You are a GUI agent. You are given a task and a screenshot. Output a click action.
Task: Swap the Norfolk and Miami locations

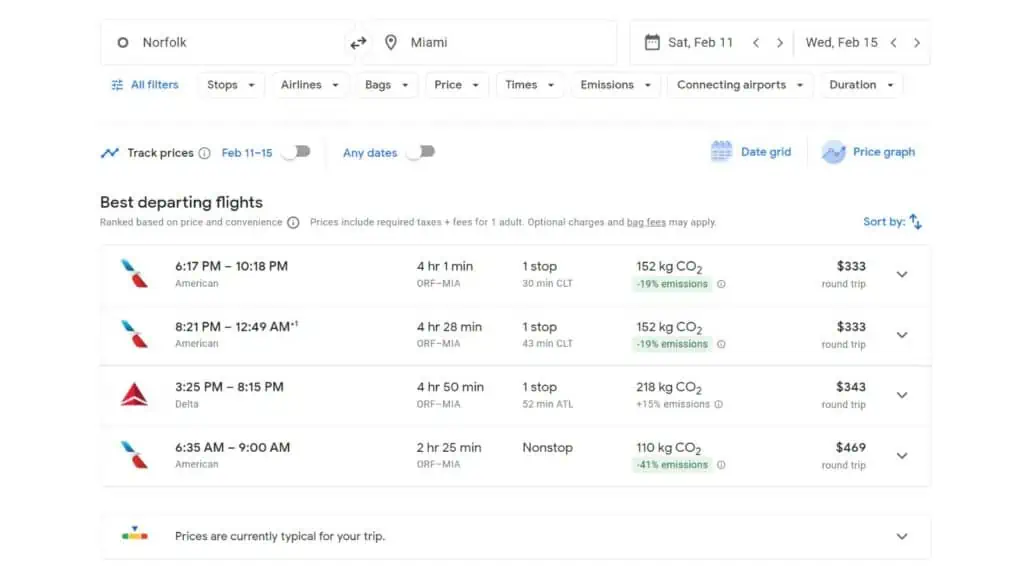pos(358,42)
